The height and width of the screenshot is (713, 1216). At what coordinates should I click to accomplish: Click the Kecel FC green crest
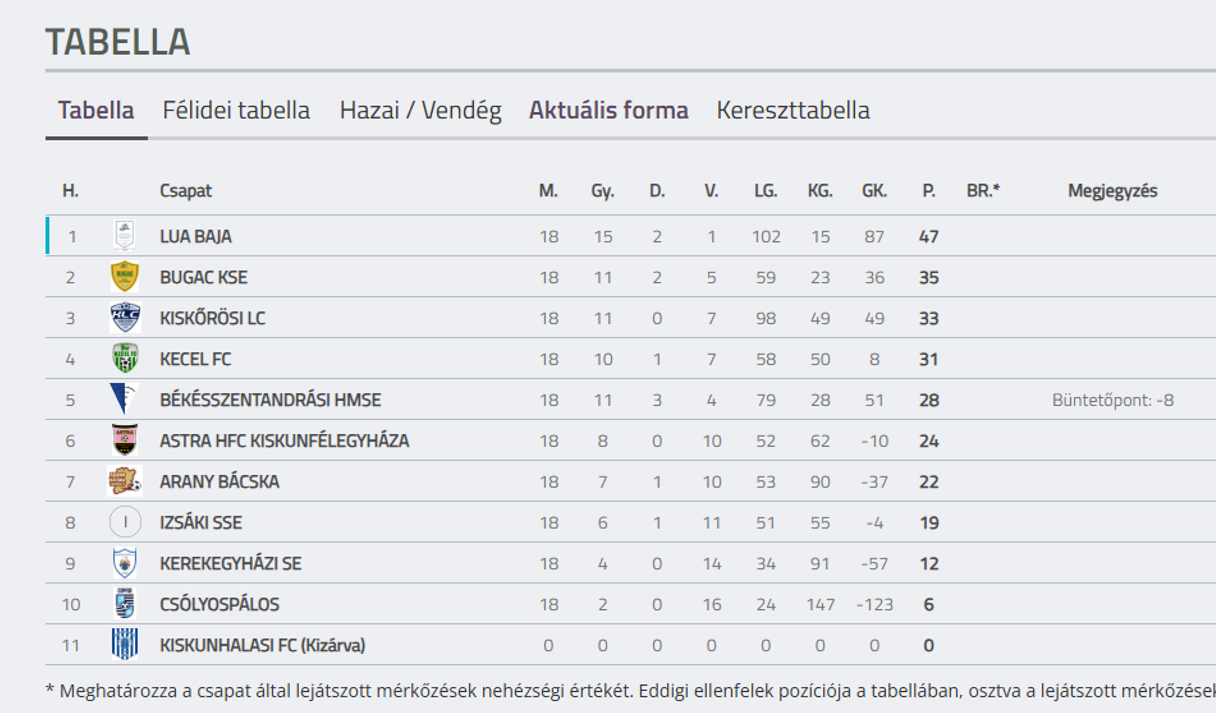[x=125, y=359]
